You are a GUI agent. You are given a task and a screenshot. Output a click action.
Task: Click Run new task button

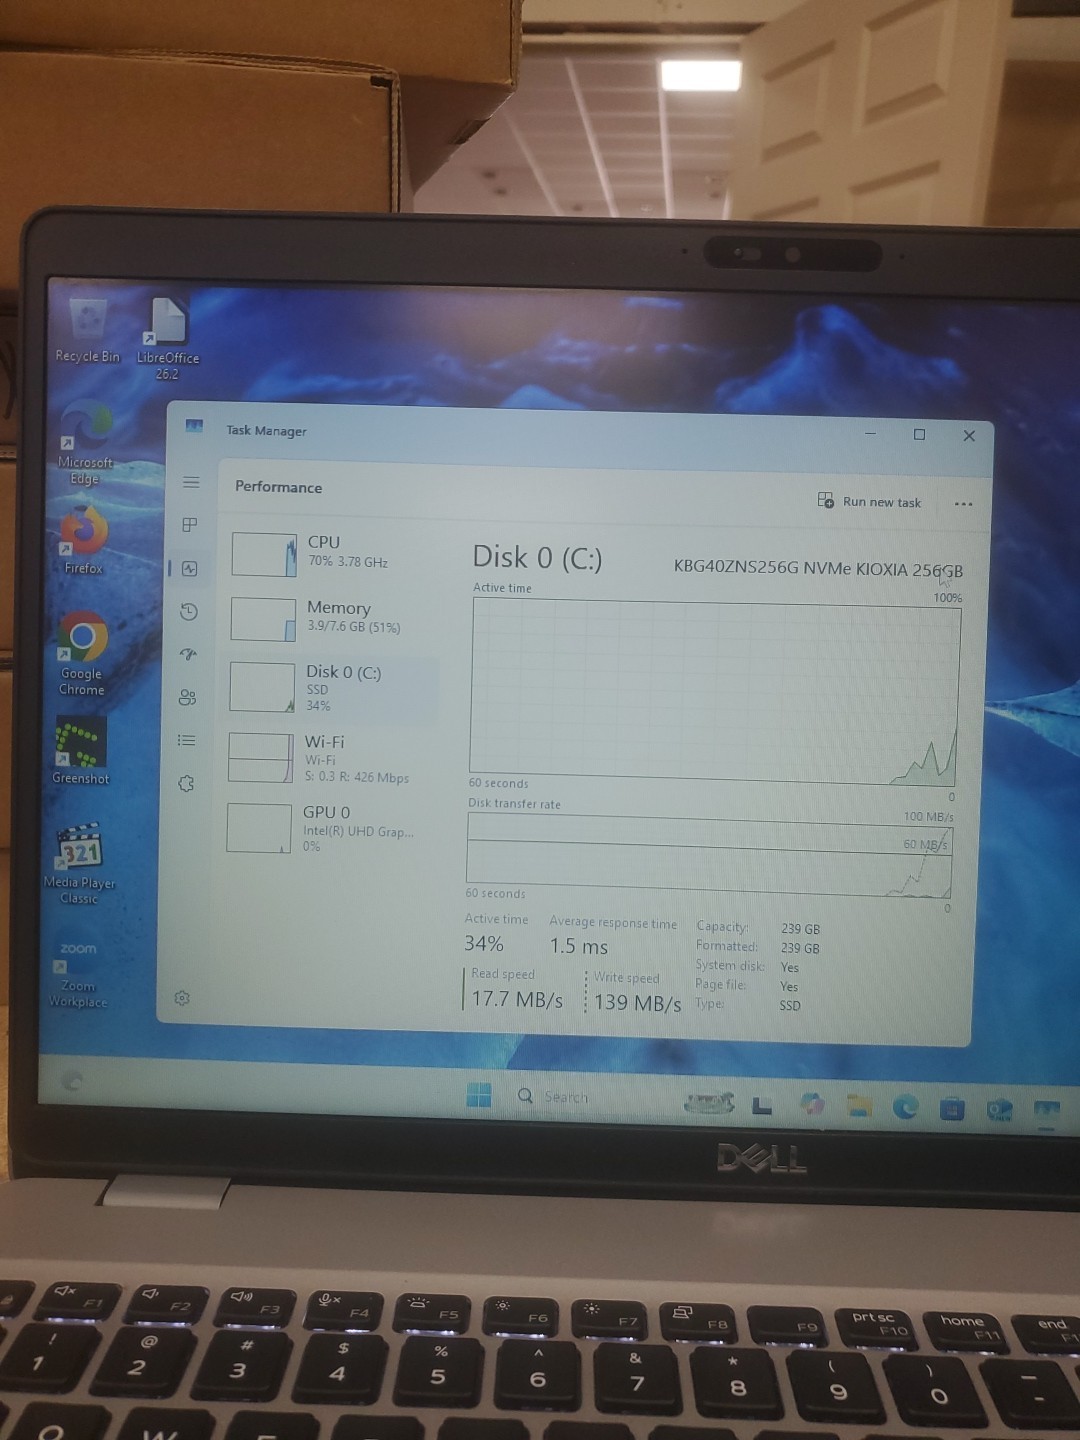pos(869,501)
